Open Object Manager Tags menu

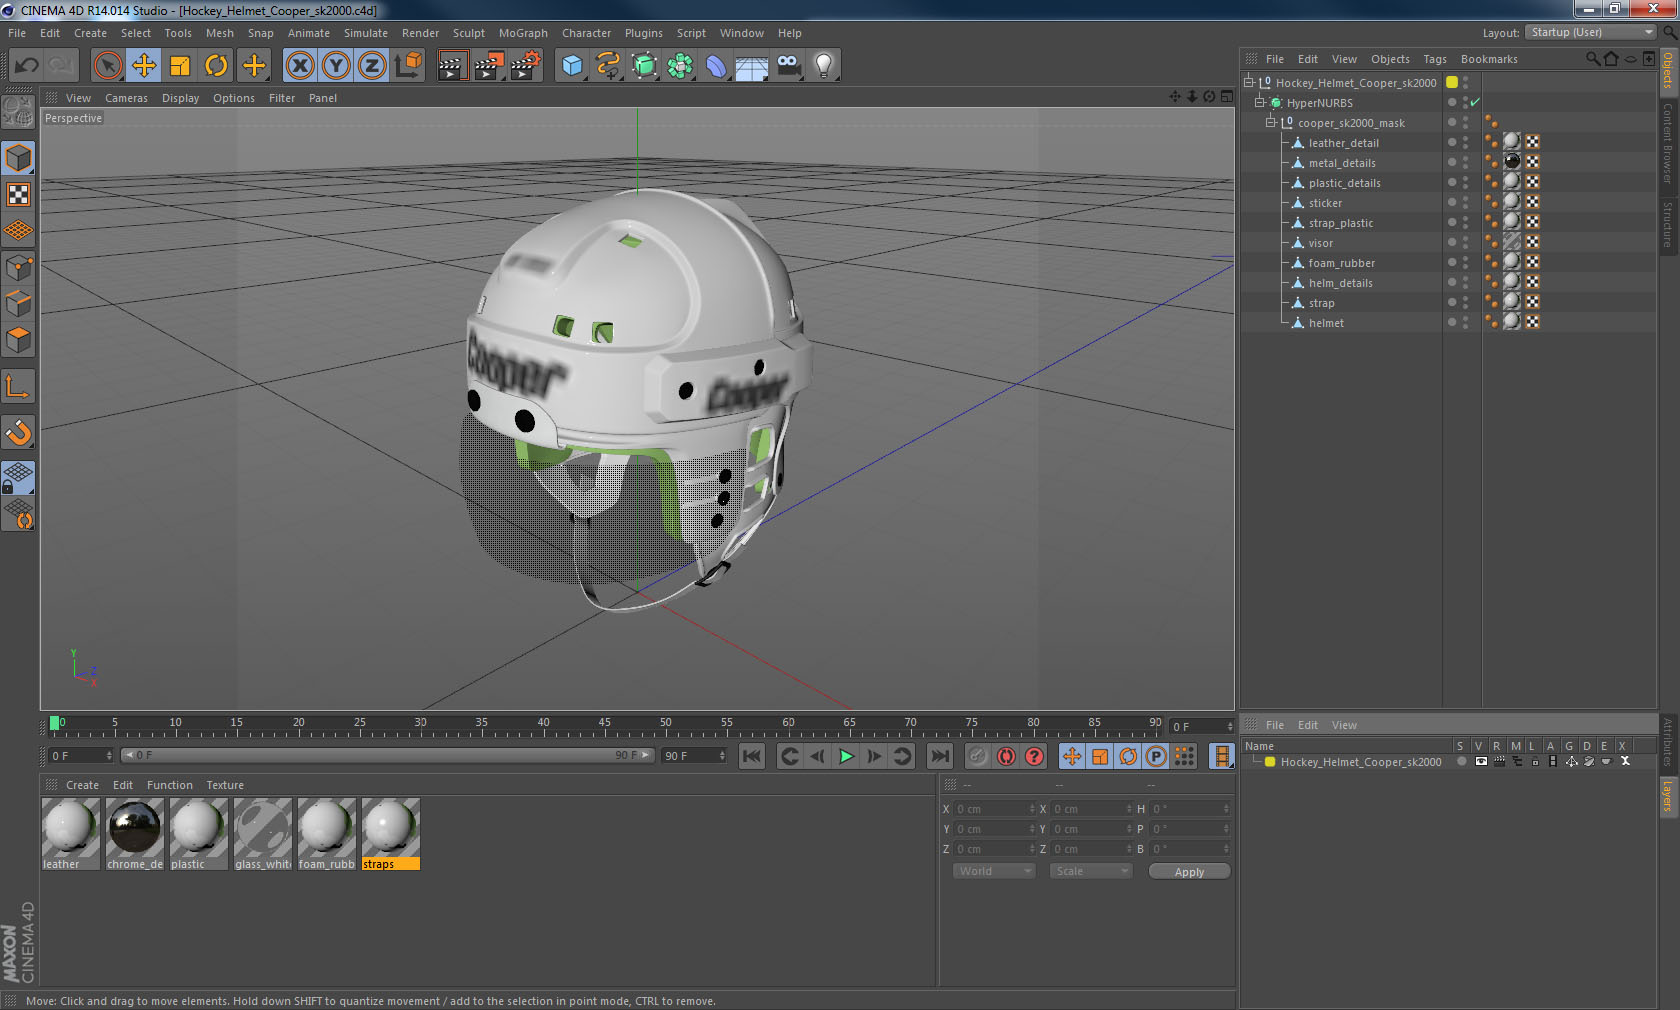[1435, 59]
